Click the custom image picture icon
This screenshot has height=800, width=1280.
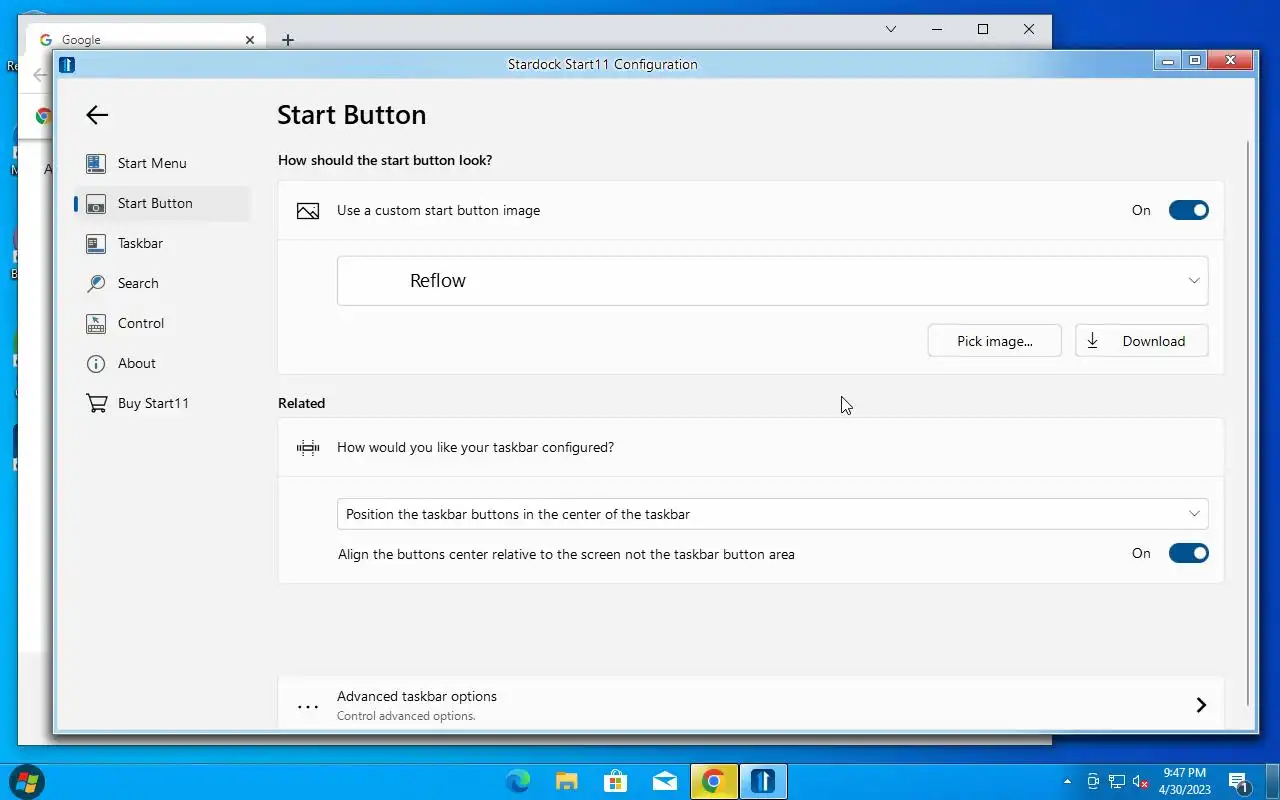[x=308, y=211]
